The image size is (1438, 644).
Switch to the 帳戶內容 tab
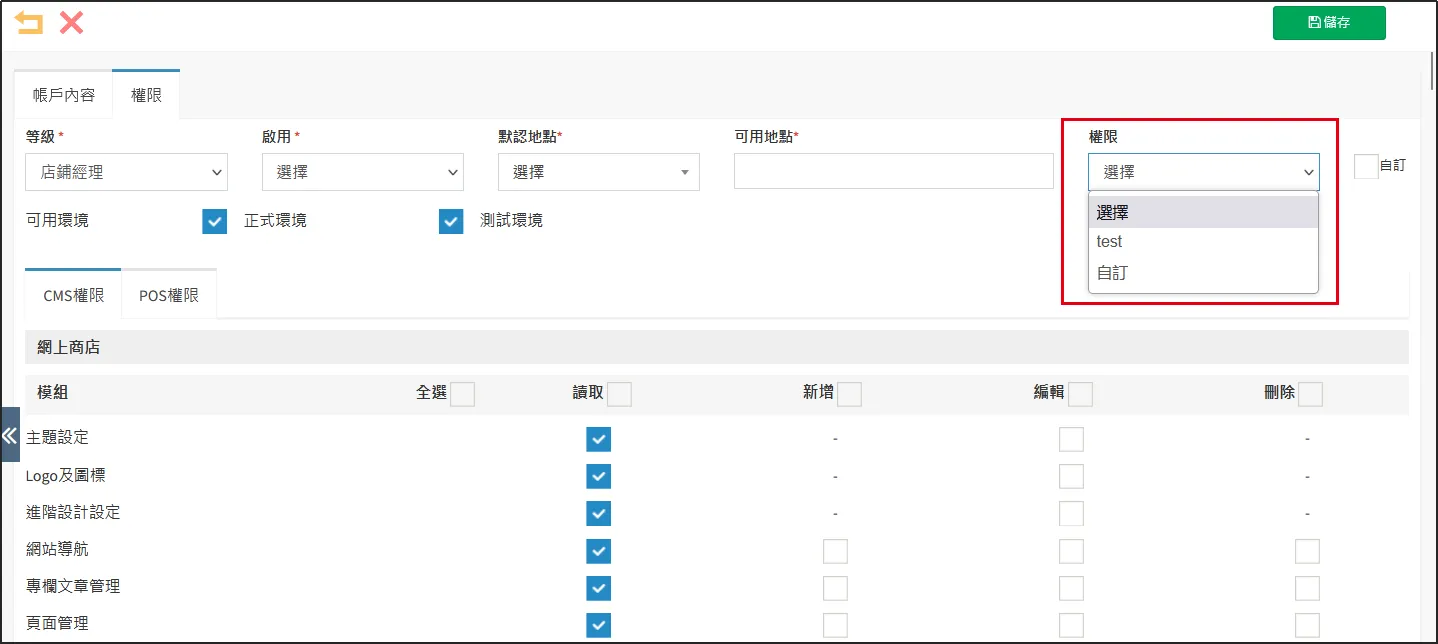[62, 93]
